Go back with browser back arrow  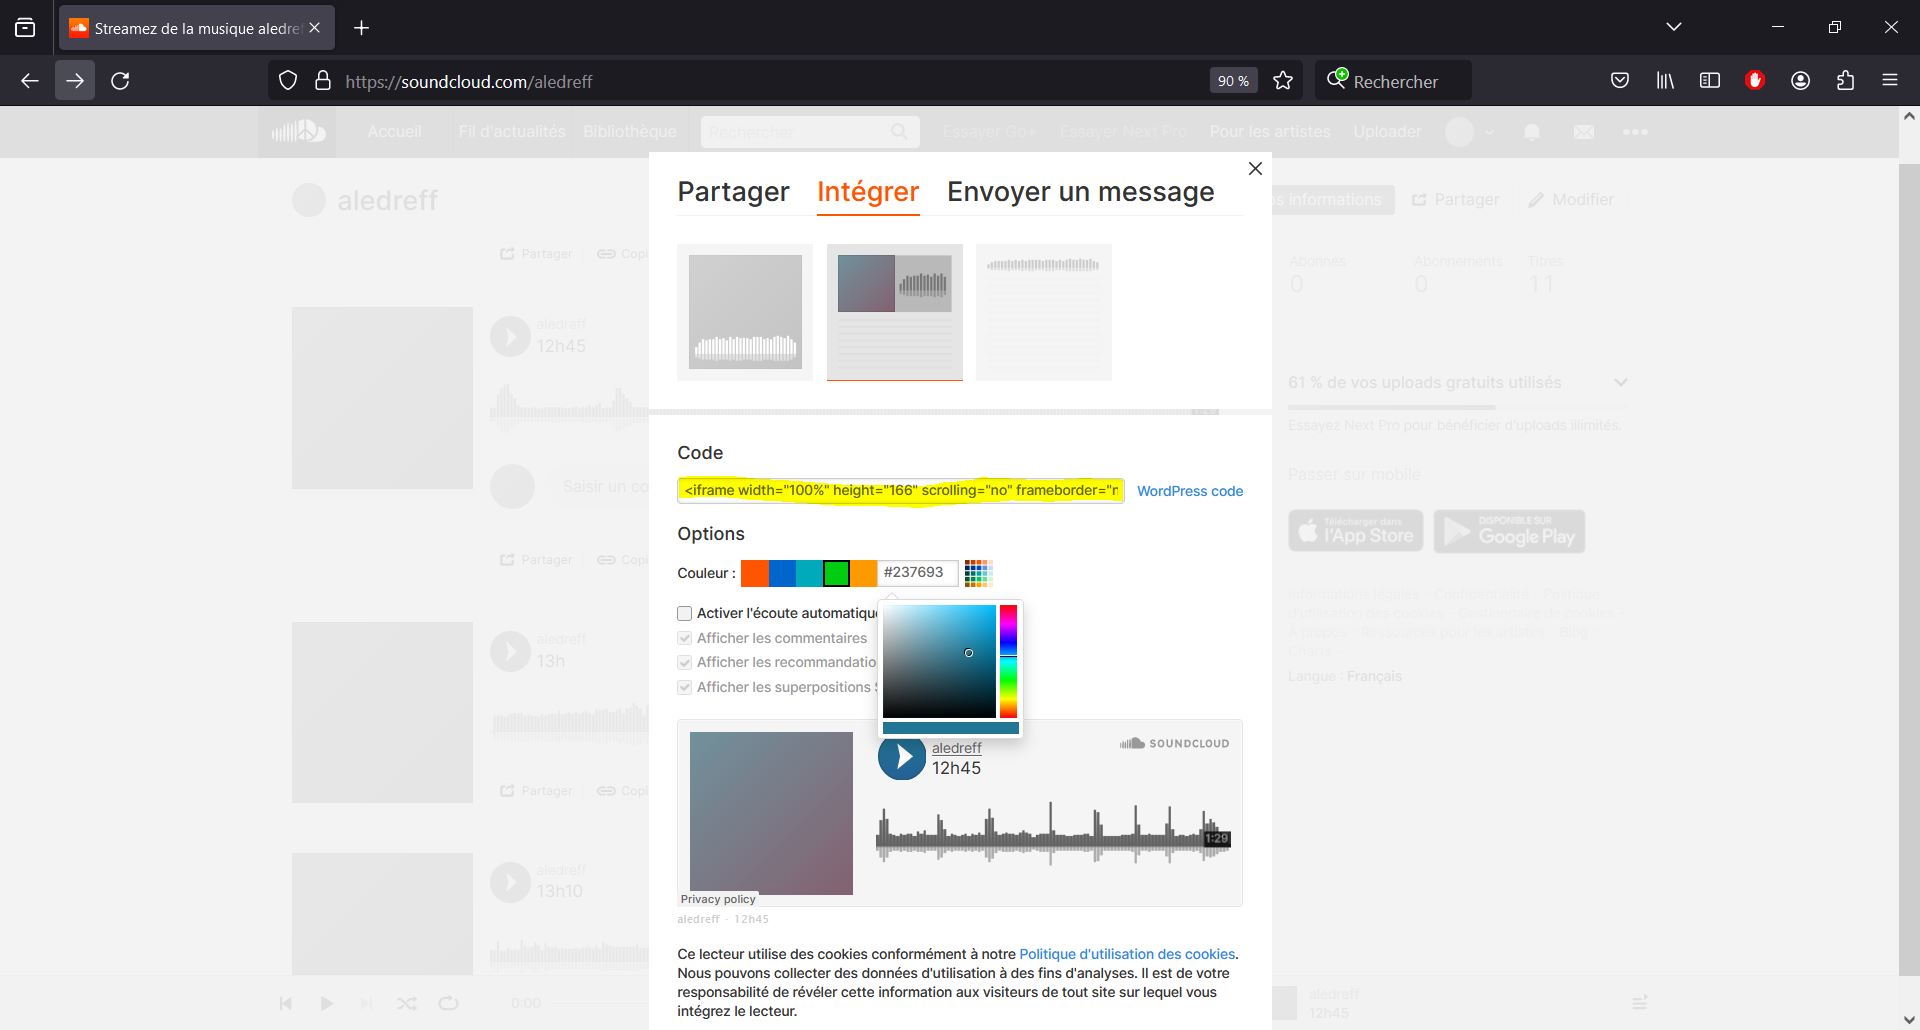pos(30,81)
